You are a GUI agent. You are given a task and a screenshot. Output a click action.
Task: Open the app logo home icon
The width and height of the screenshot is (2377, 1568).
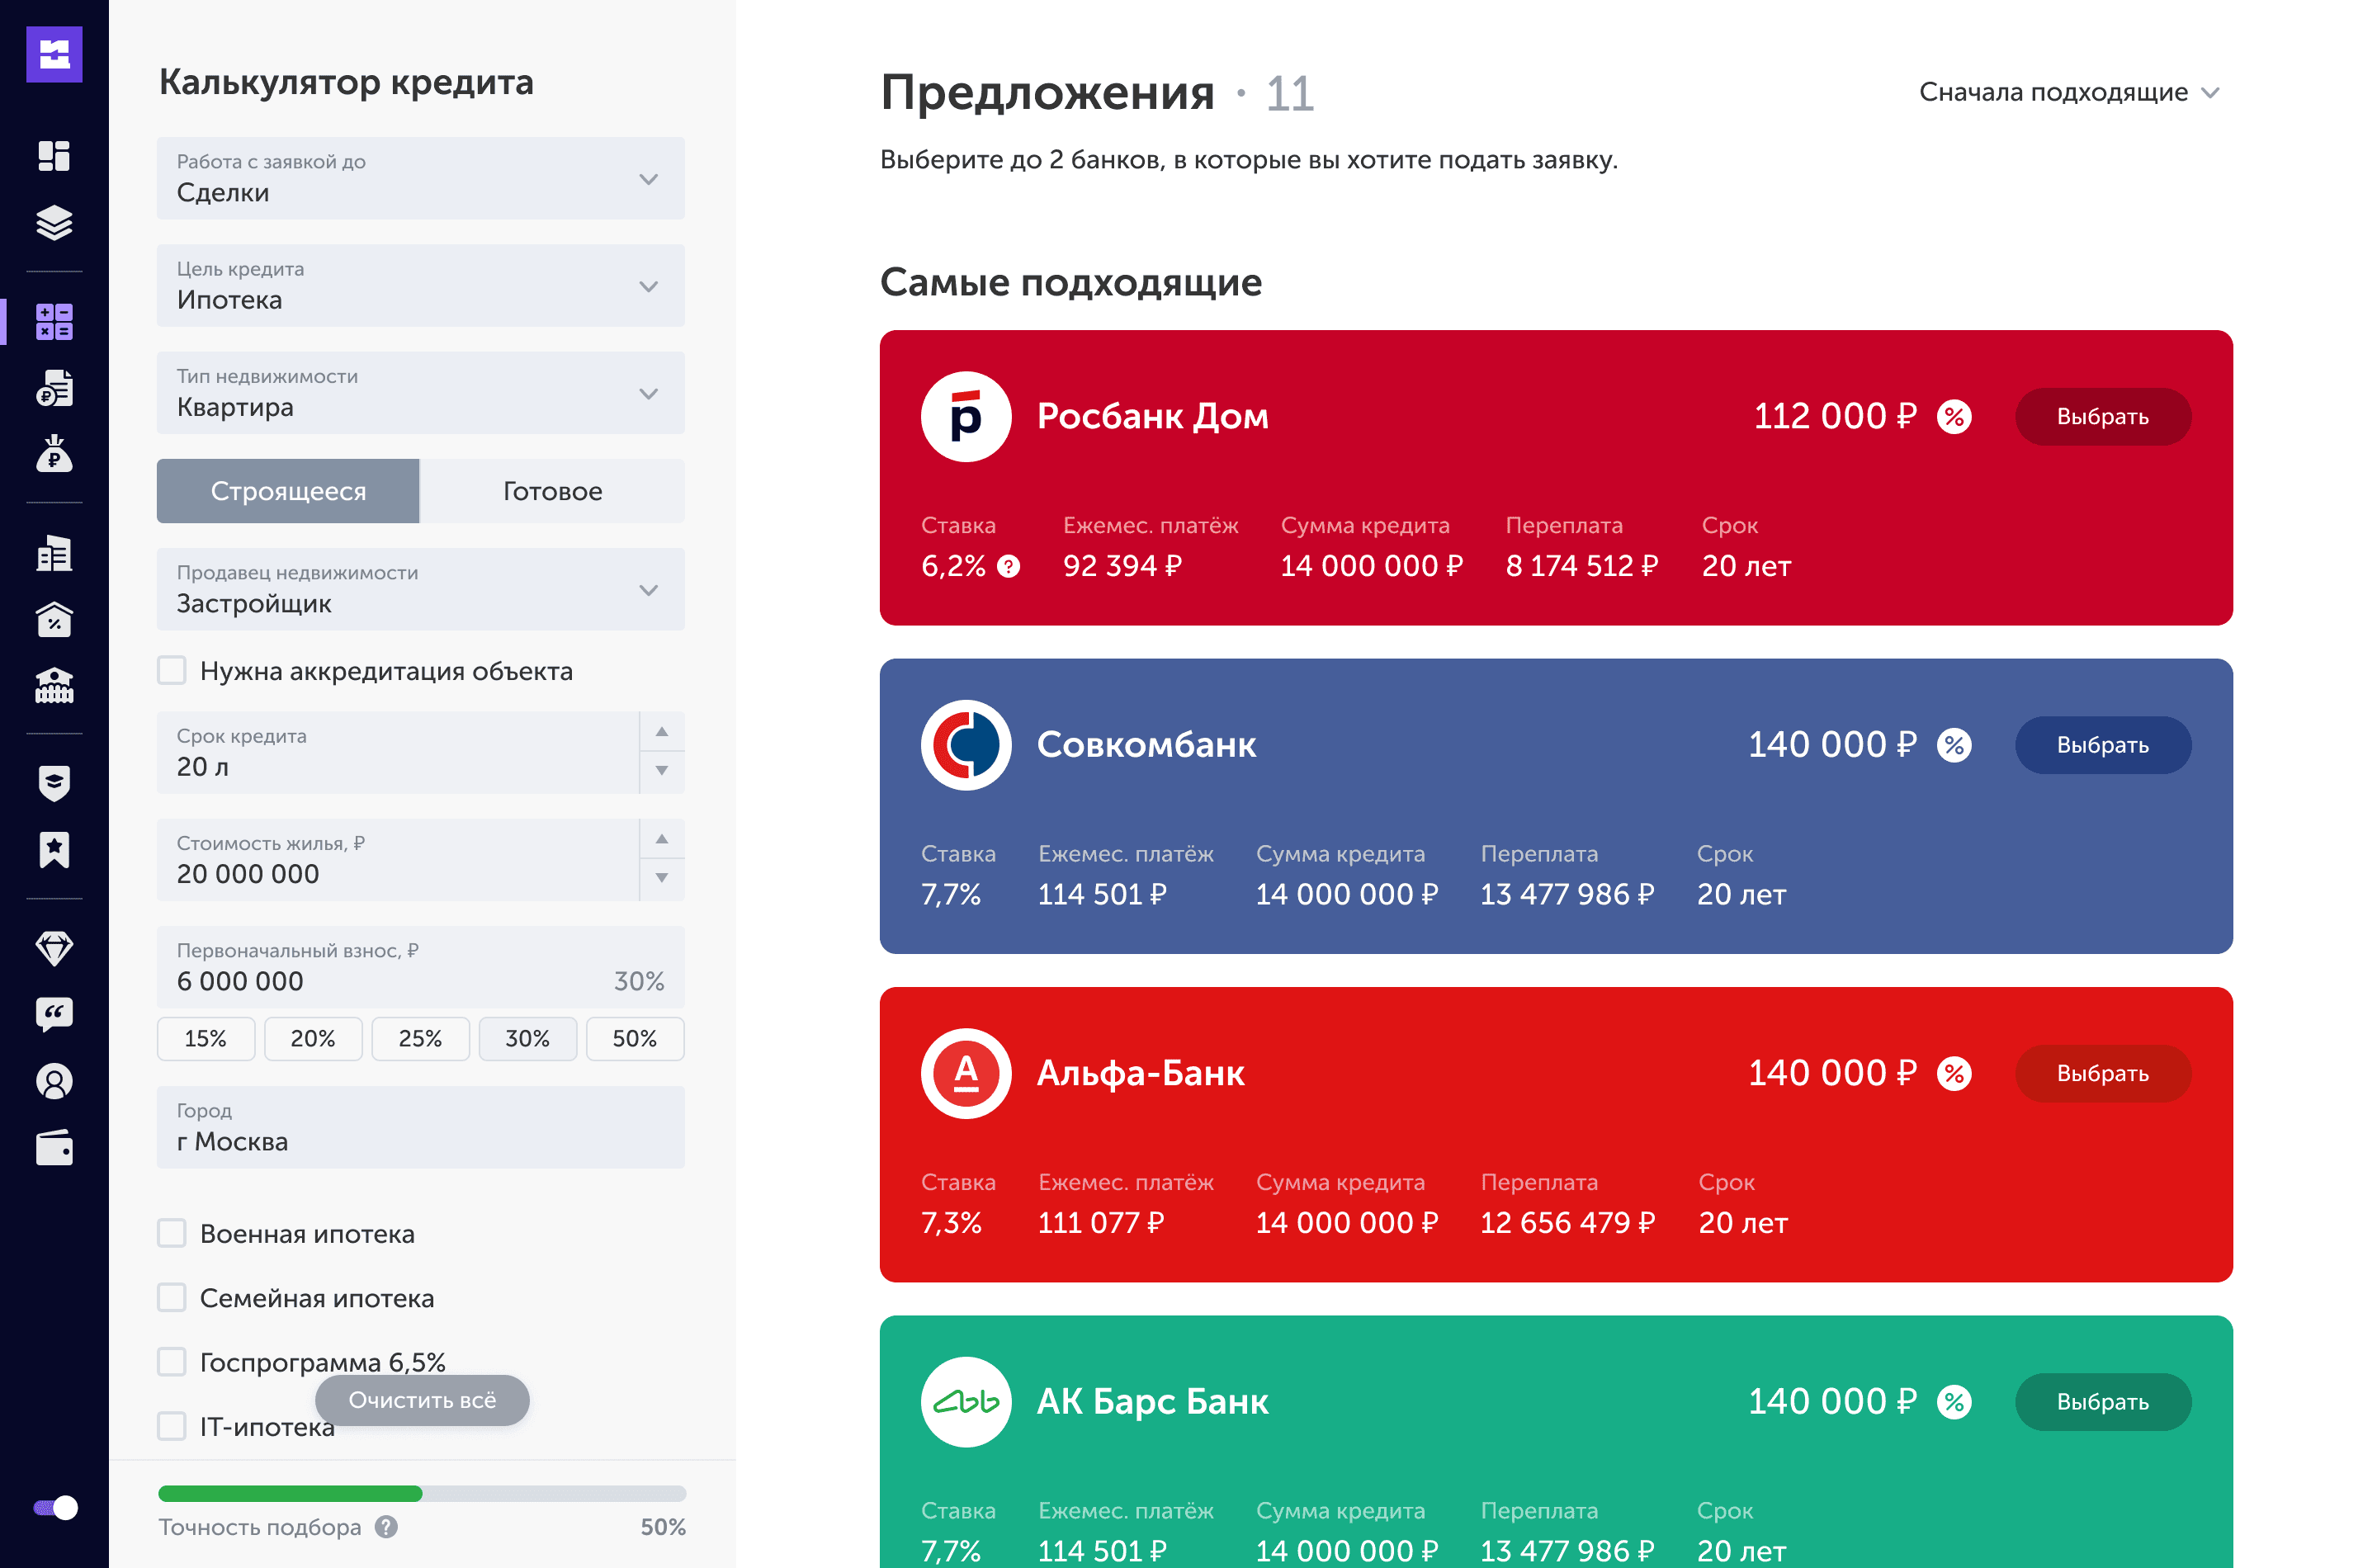tap(54, 54)
